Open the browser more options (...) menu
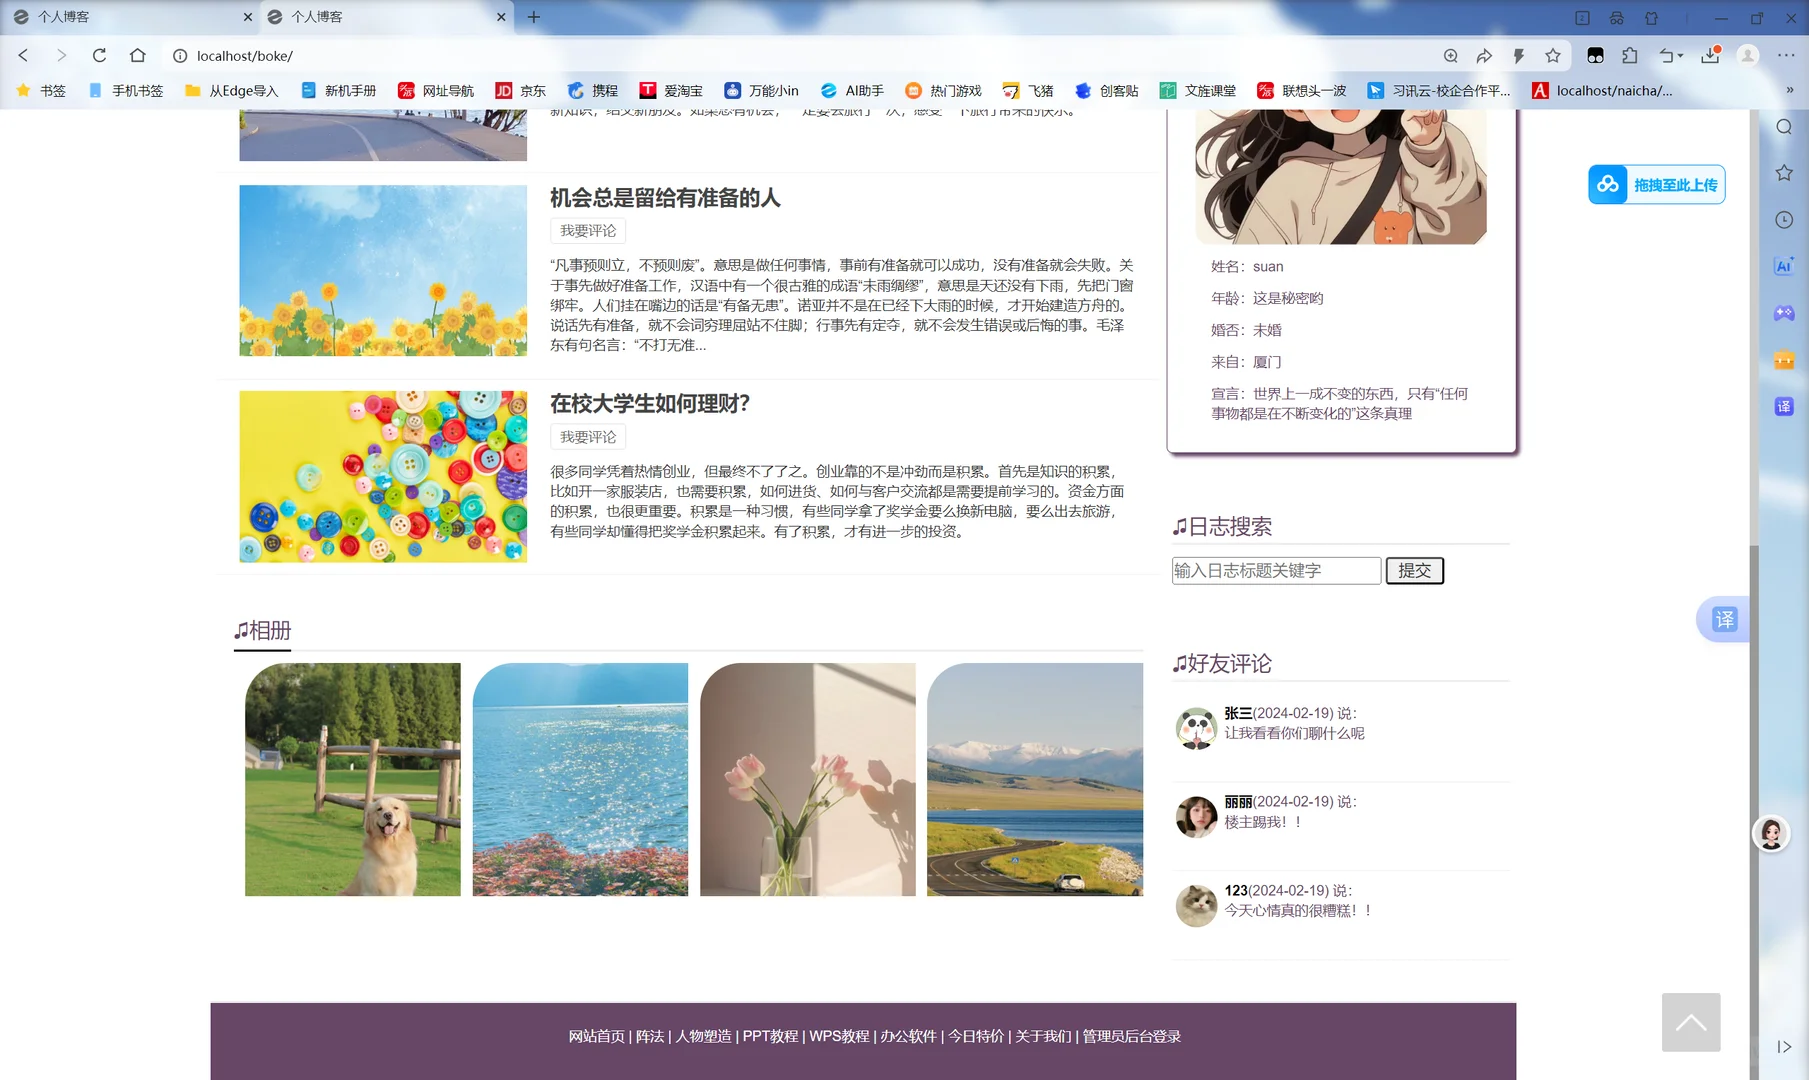 coord(1789,55)
